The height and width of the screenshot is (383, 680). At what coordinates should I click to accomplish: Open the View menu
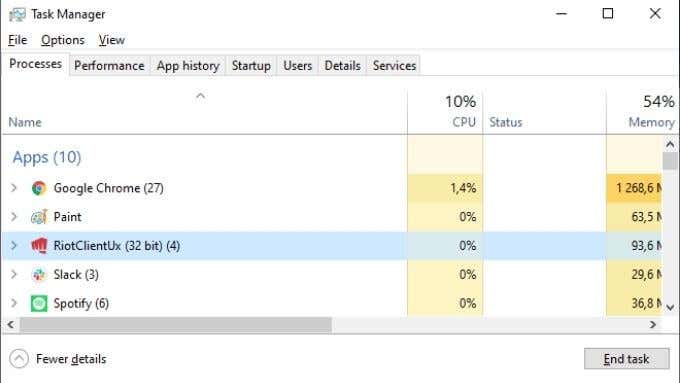(111, 40)
